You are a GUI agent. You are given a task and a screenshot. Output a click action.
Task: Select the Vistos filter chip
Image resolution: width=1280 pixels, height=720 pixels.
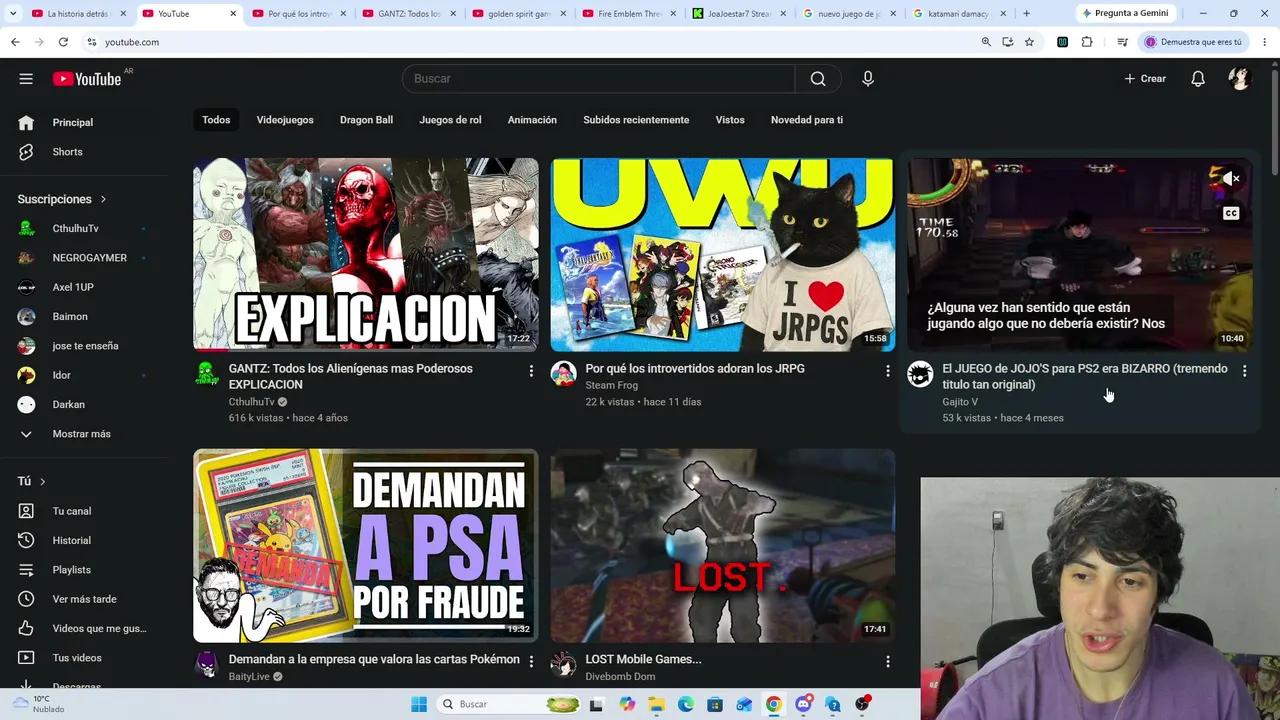tap(730, 120)
